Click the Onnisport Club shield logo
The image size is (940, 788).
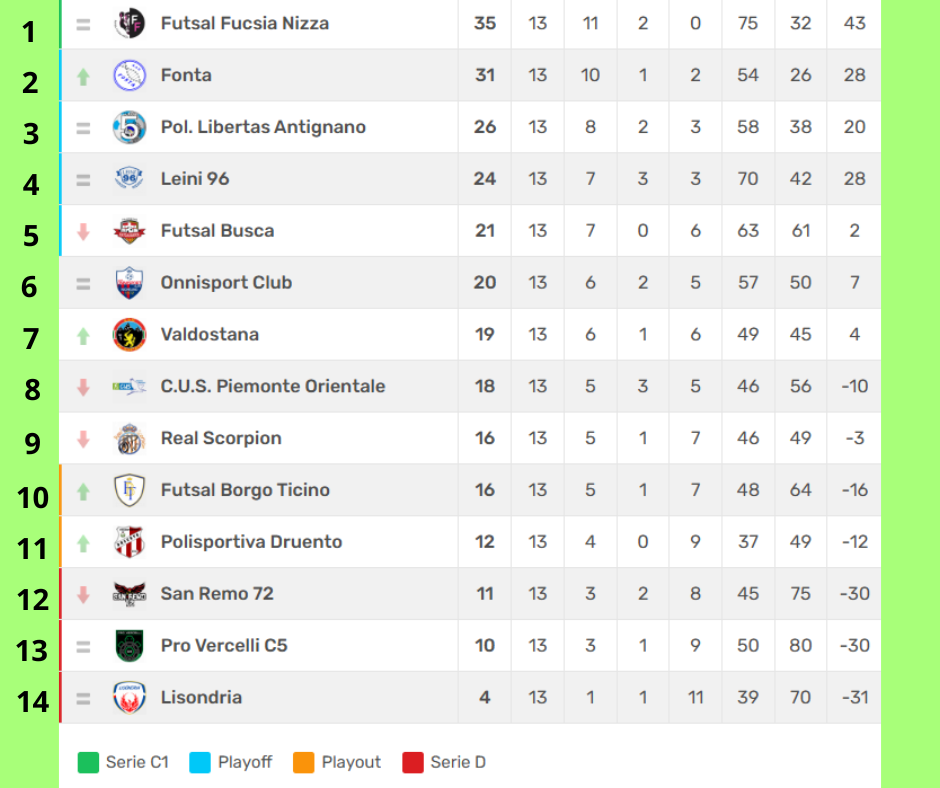click(129, 282)
